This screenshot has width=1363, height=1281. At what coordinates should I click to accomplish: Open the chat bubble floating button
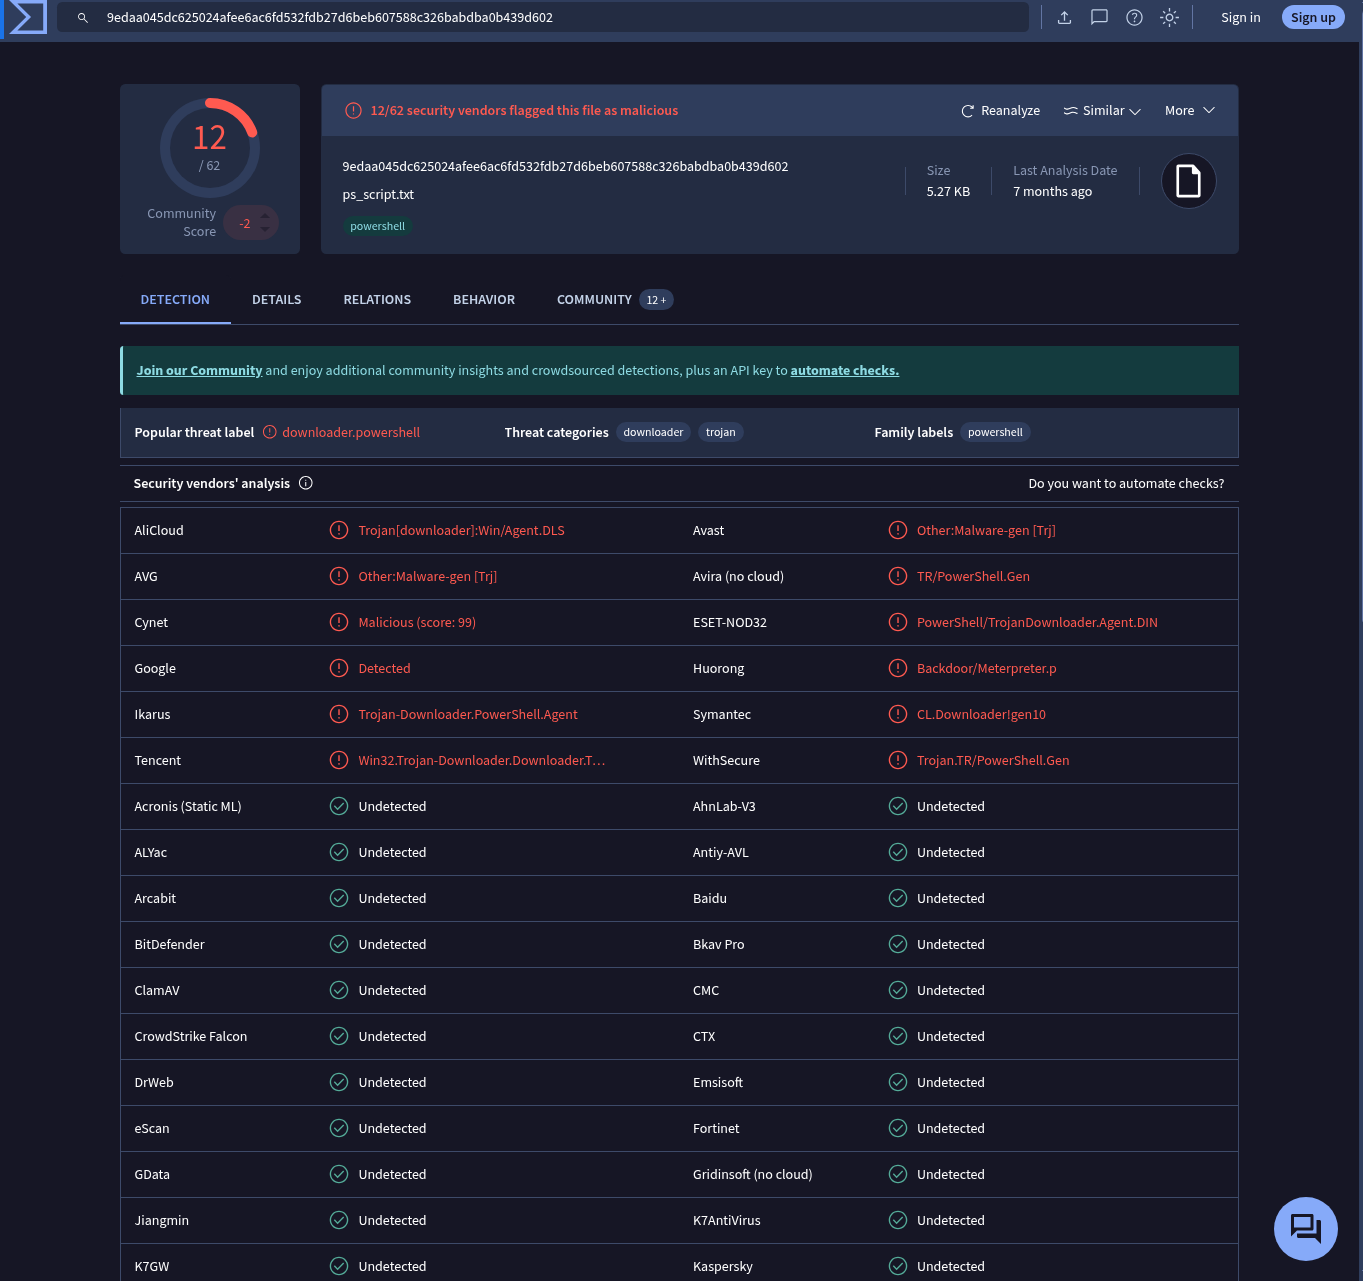click(x=1305, y=1228)
